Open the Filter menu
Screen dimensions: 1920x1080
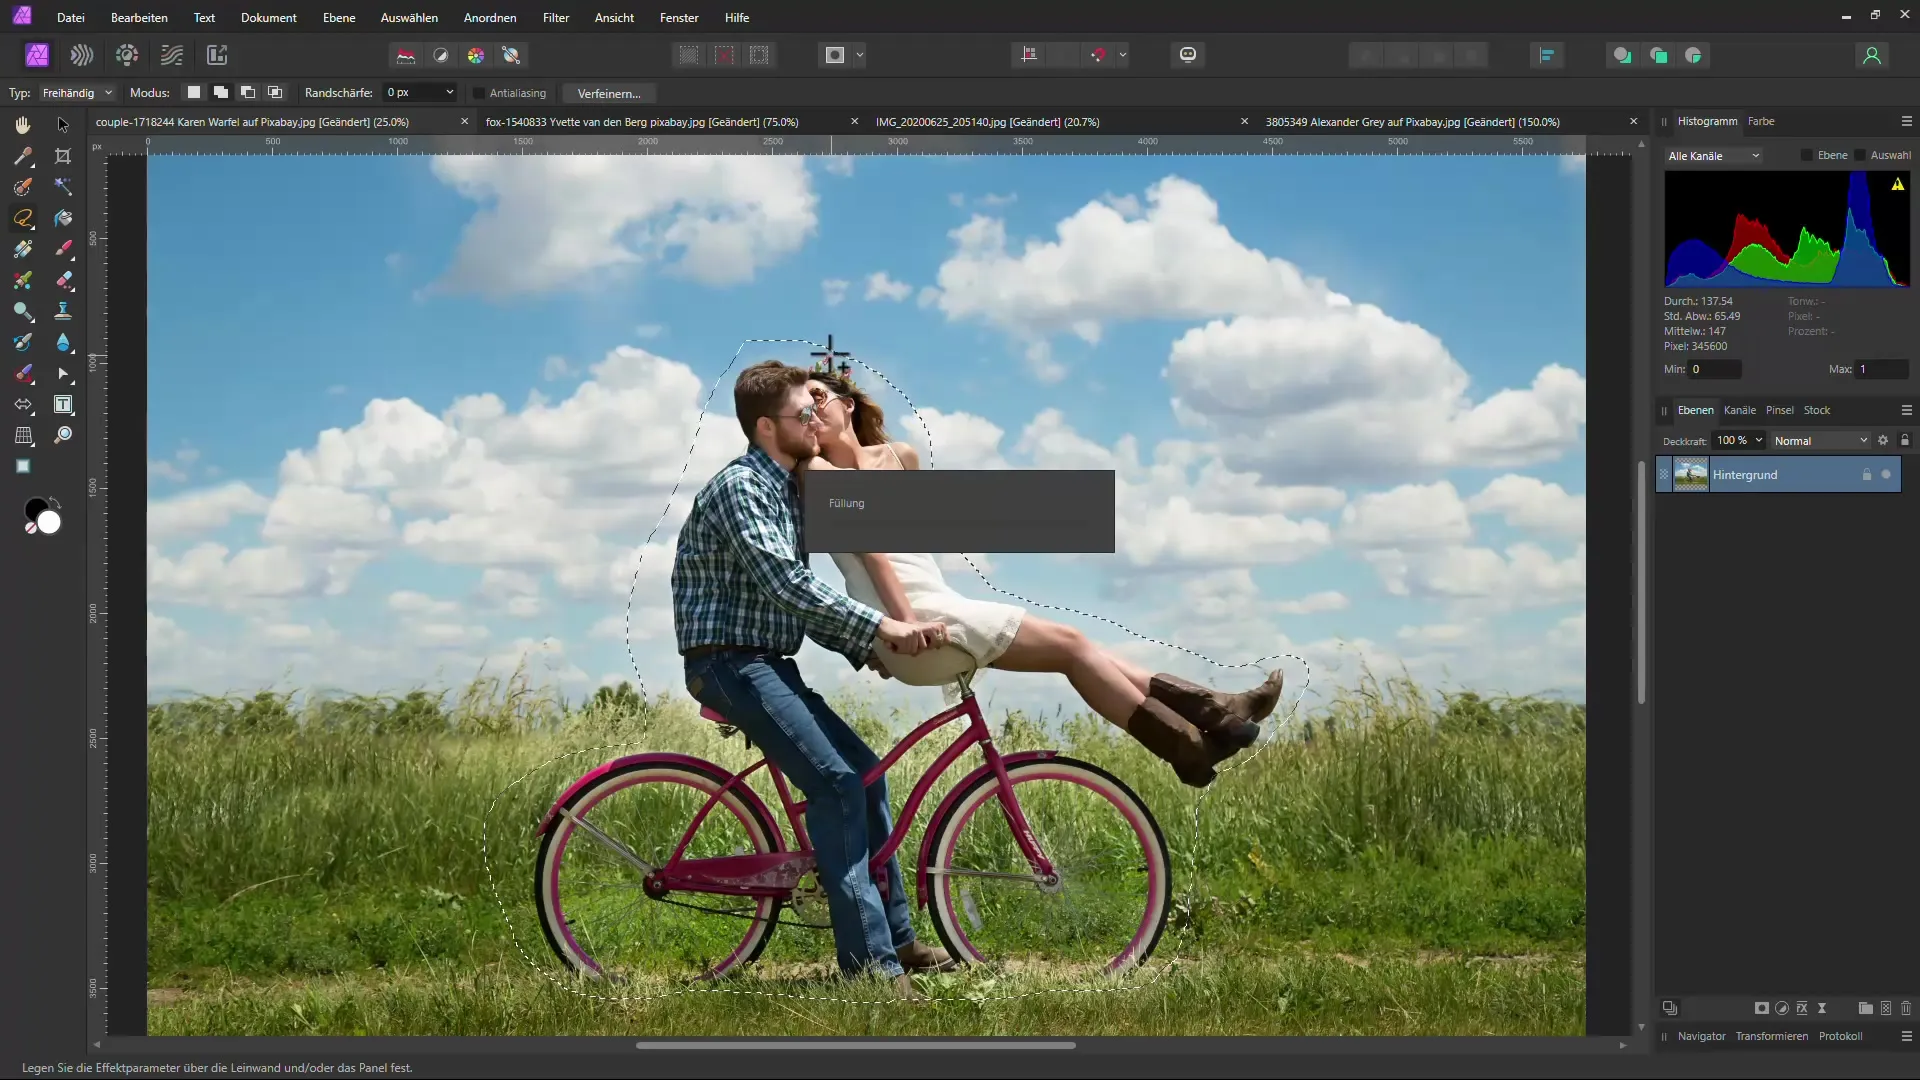[556, 18]
